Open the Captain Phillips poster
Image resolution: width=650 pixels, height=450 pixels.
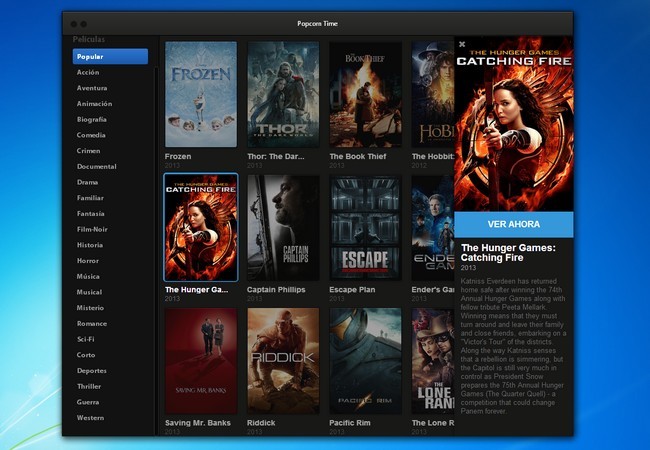[x=283, y=227]
